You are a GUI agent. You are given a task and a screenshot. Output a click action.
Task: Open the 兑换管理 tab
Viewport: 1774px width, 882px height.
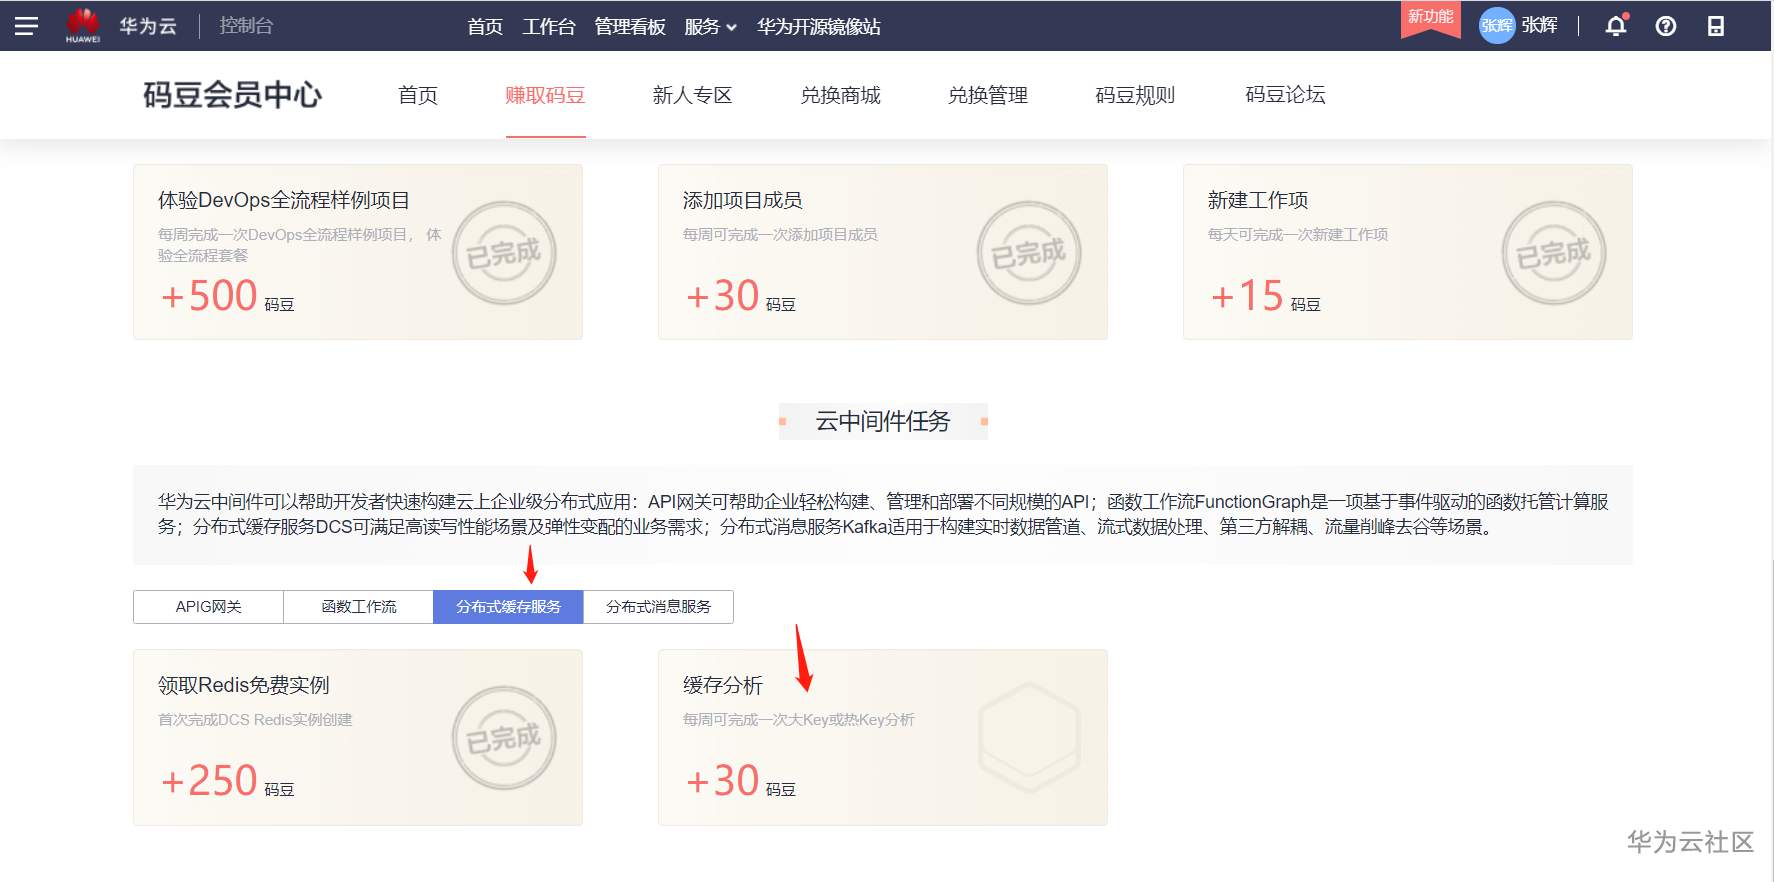pos(988,95)
